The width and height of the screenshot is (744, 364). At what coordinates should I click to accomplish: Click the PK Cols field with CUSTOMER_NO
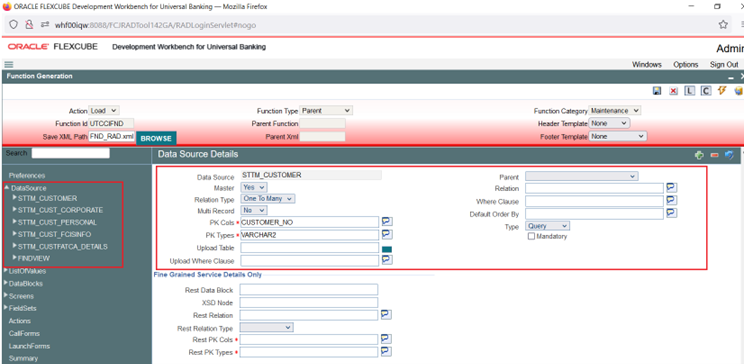(x=309, y=222)
